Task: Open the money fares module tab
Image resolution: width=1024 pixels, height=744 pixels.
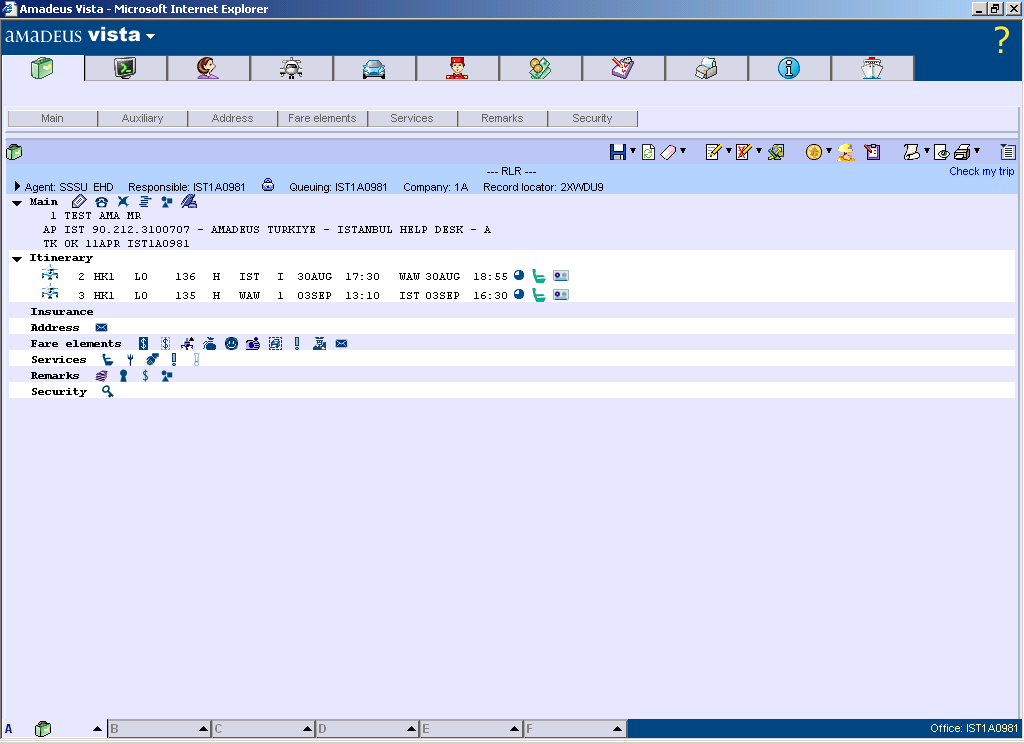Action: click(540, 68)
